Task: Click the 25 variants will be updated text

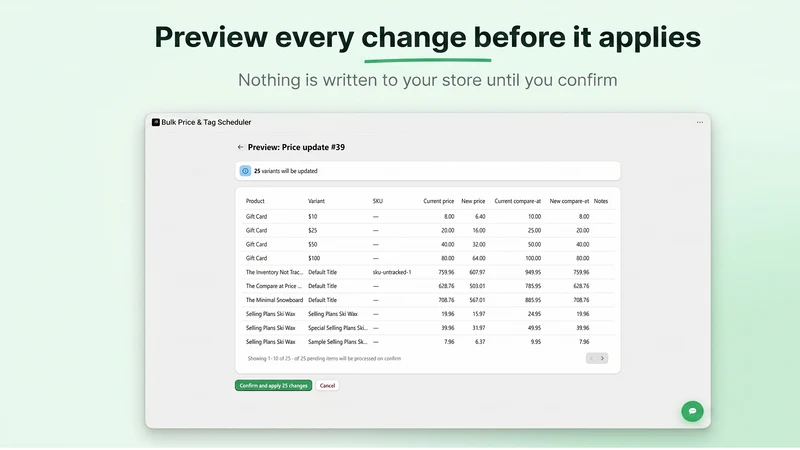Action: 286,171
